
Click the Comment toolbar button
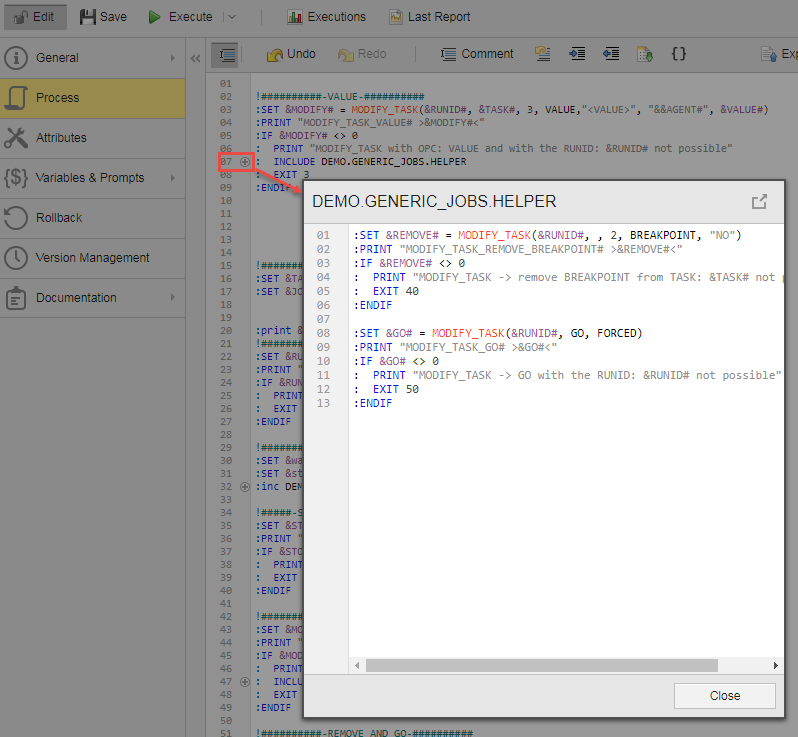tap(477, 54)
